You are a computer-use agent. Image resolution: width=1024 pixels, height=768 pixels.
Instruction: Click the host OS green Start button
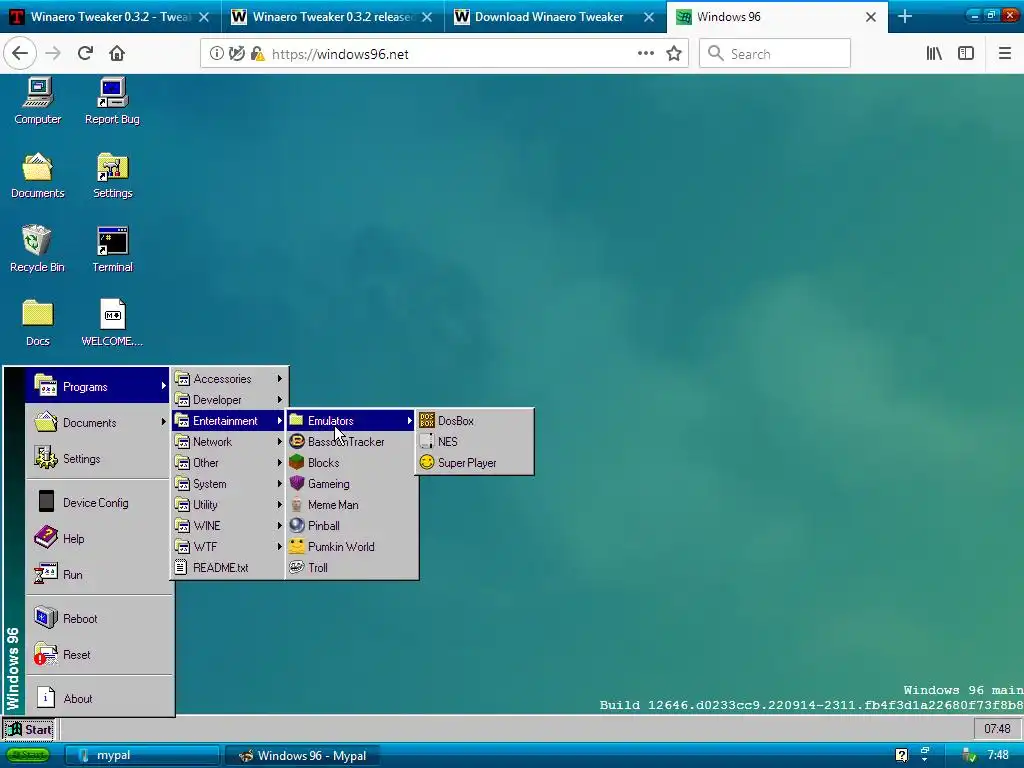28,756
